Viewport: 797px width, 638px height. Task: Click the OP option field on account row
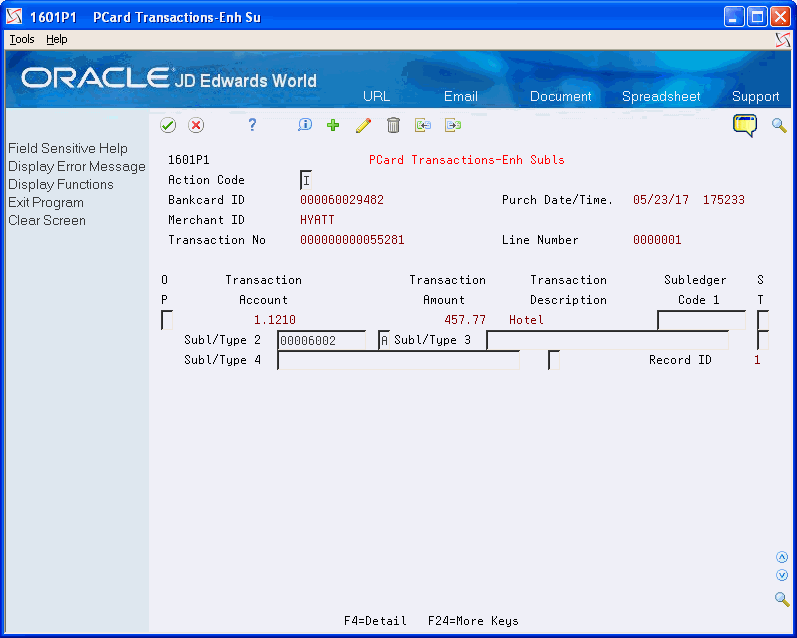pos(167,320)
